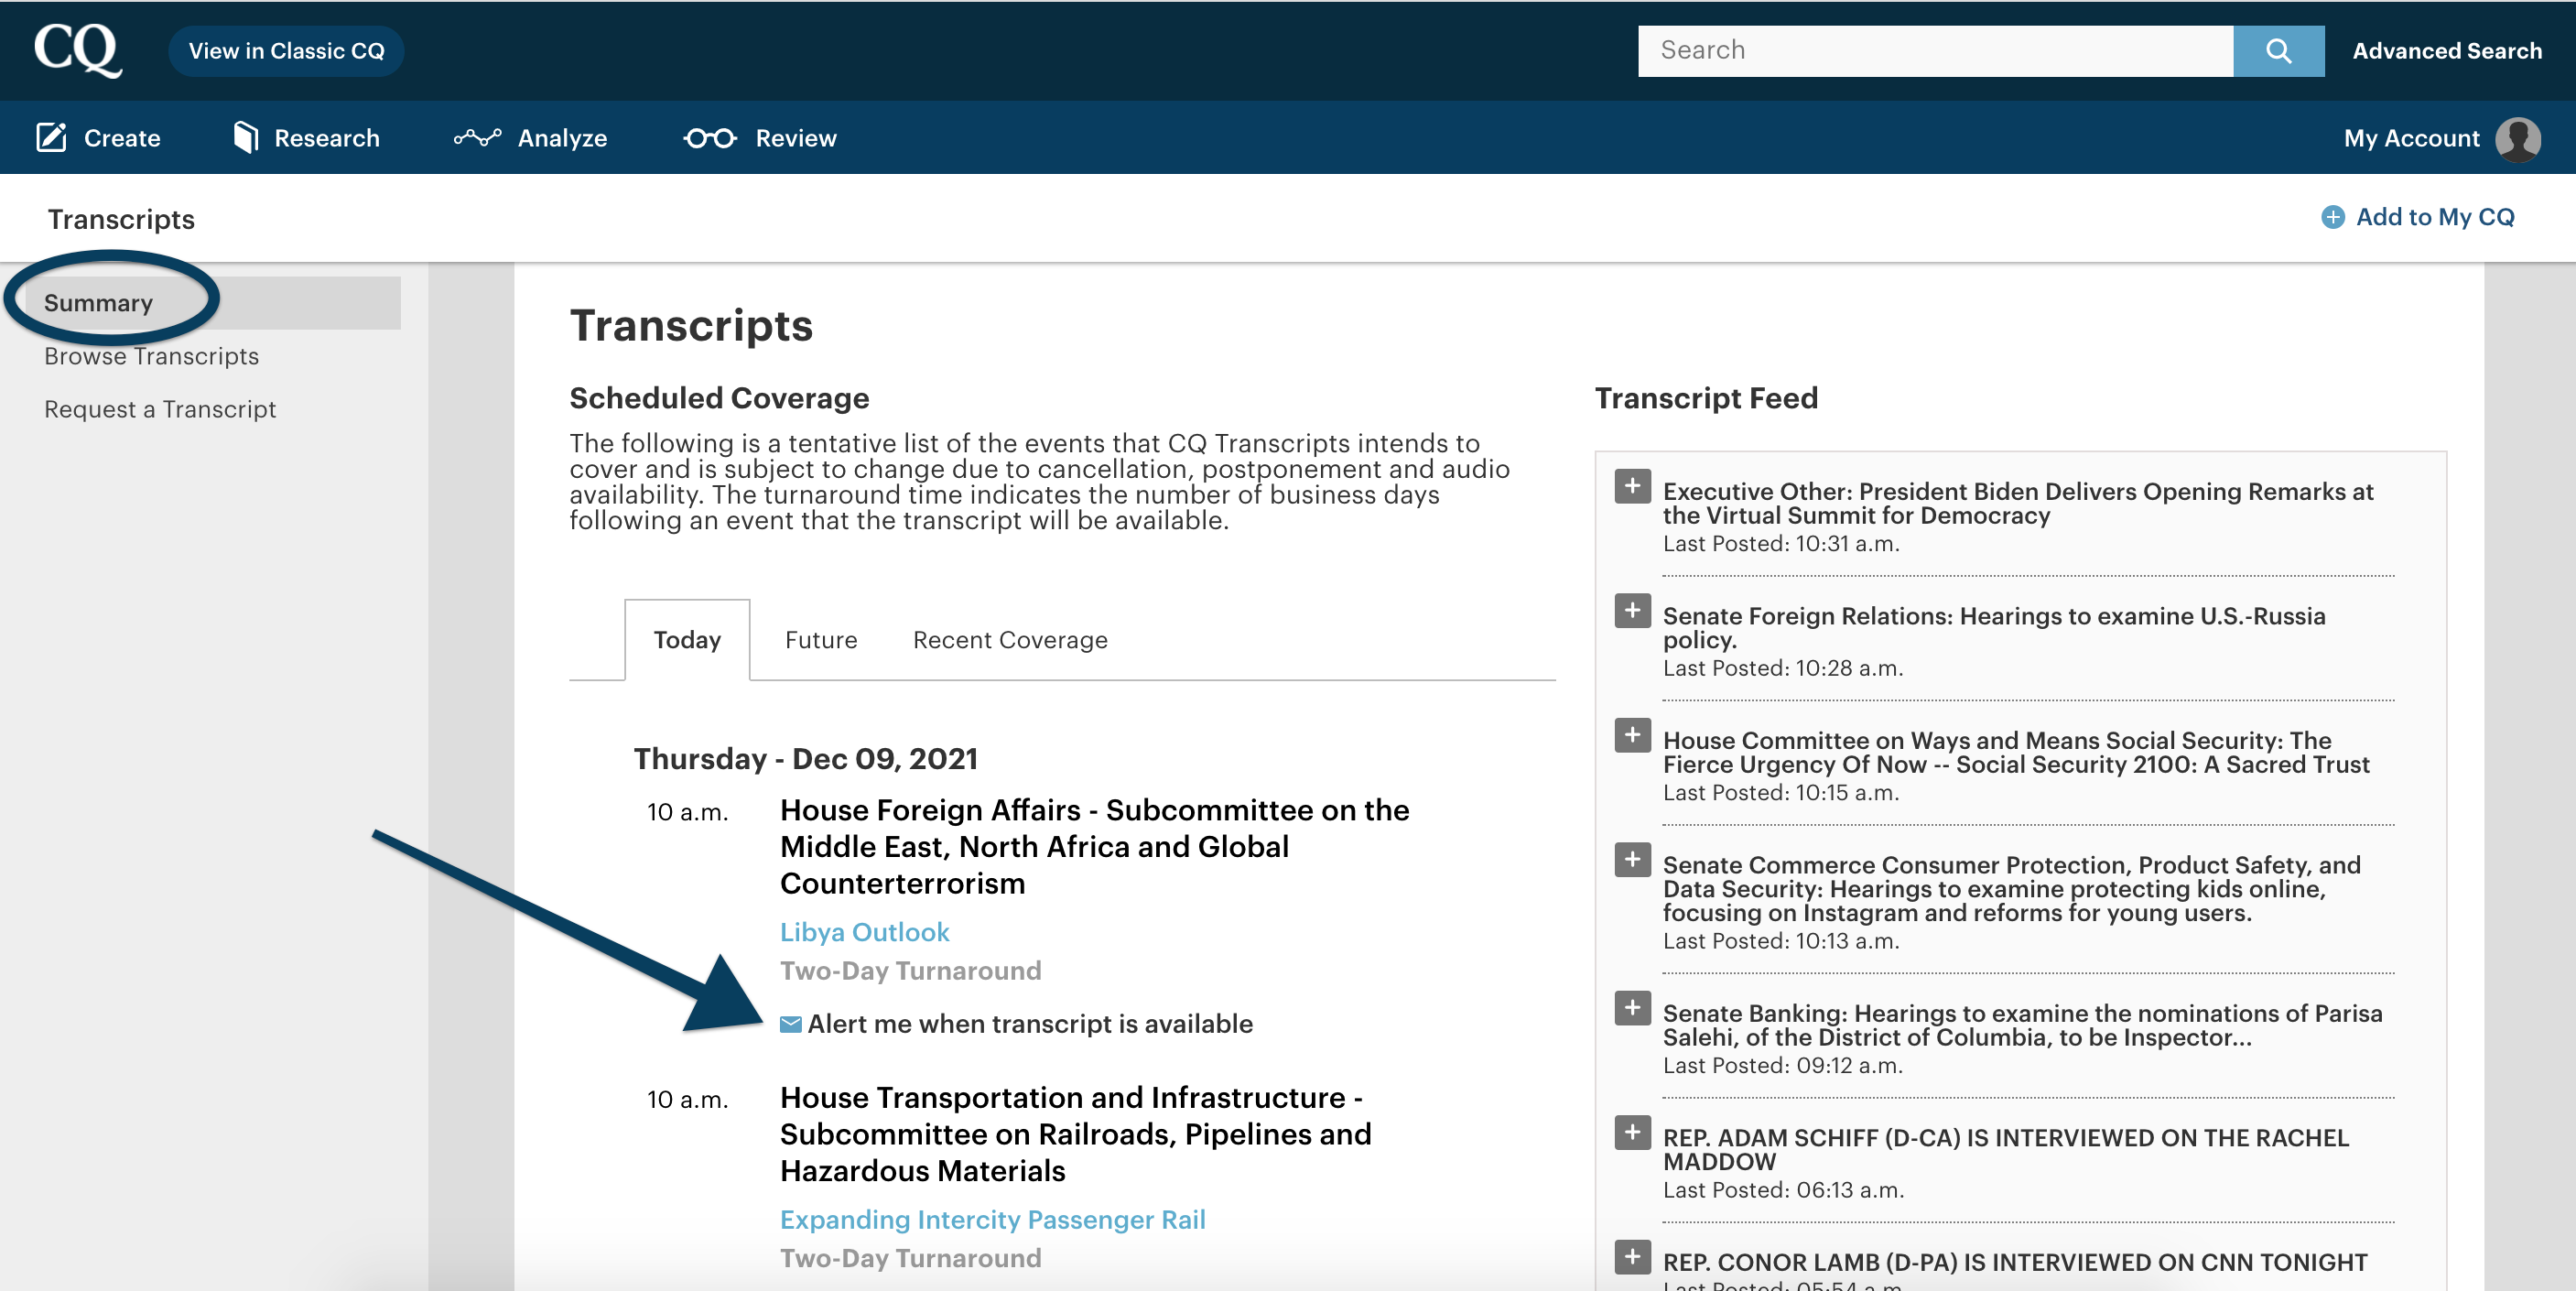Click Senate Banking Parisa Salehi nomination title

2022,1025
